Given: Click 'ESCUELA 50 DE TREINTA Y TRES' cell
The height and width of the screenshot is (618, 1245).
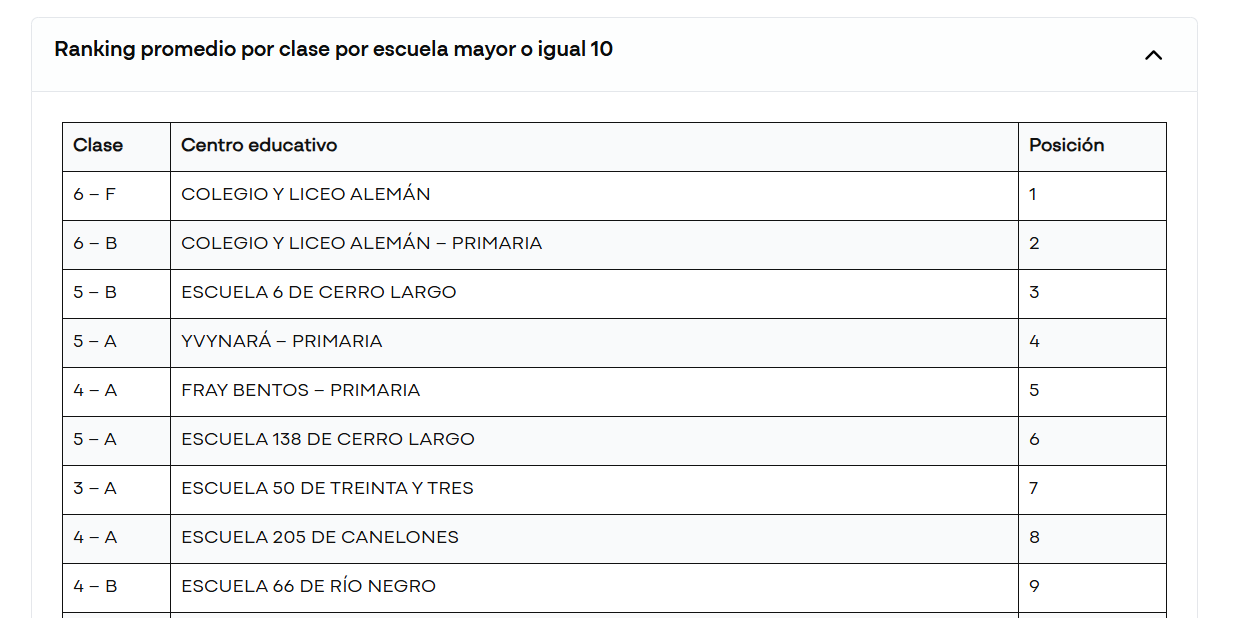Looking at the screenshot, I should click(327, 488).
